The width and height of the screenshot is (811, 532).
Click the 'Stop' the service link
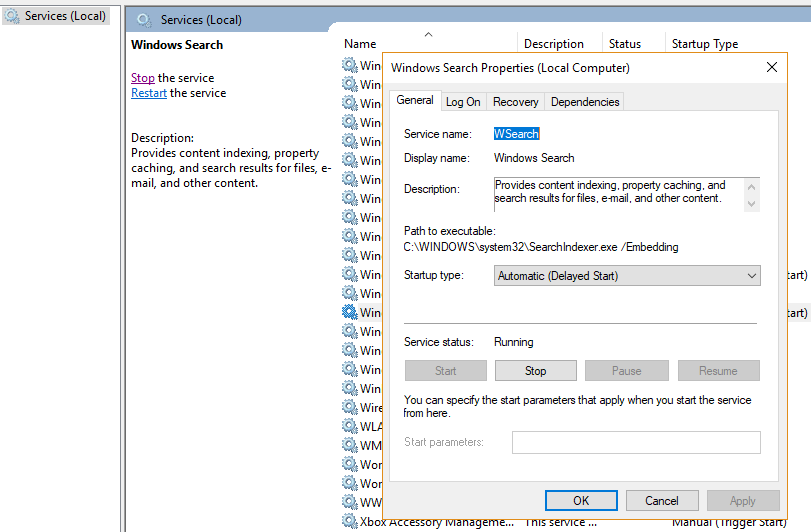coord(143,78)
